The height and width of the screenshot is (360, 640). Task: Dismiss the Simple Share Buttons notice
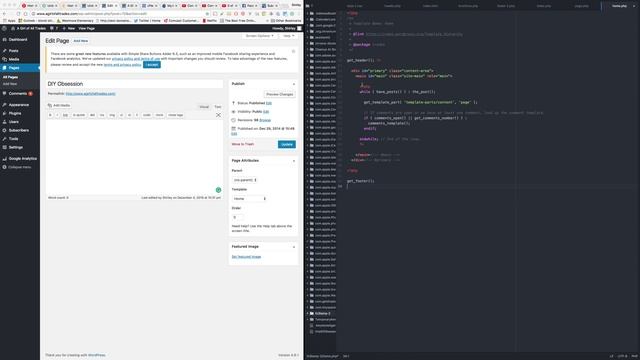coord(293,51)
